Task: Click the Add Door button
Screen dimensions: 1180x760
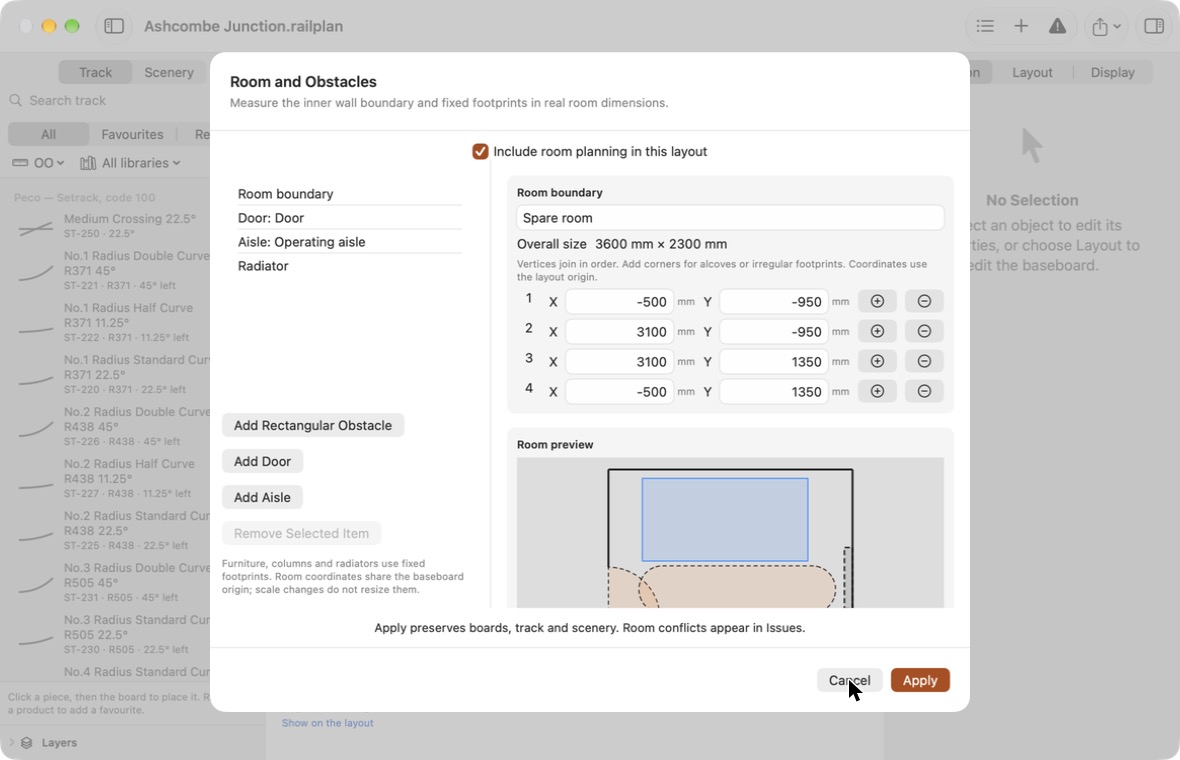Action: (x=263, y=461)
